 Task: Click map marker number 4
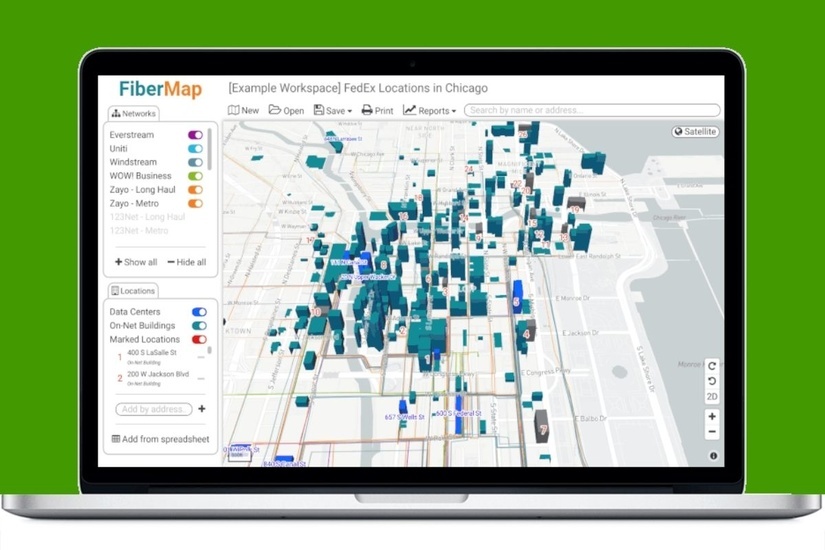pos(526,334)
